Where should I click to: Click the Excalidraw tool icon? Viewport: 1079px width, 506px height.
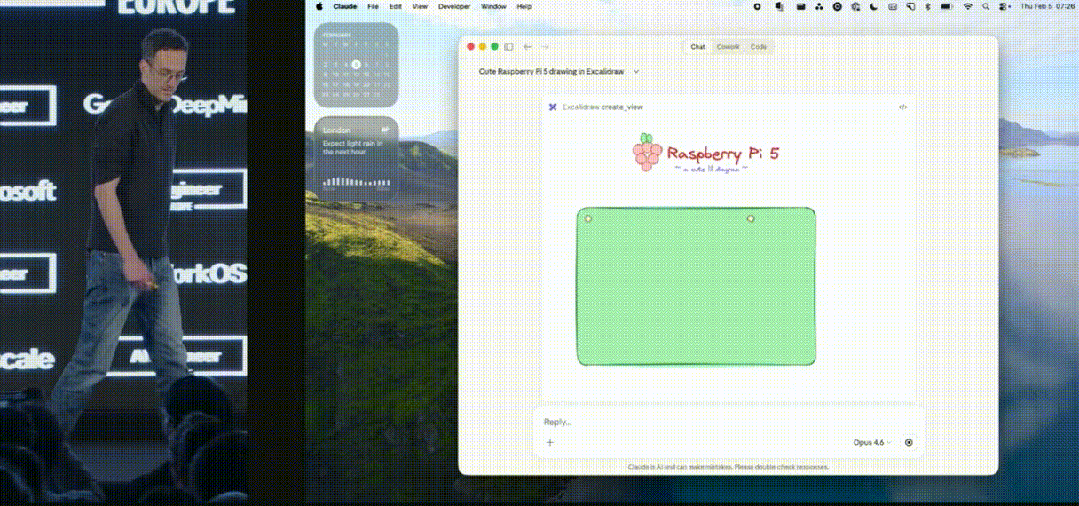click(552, 107)
